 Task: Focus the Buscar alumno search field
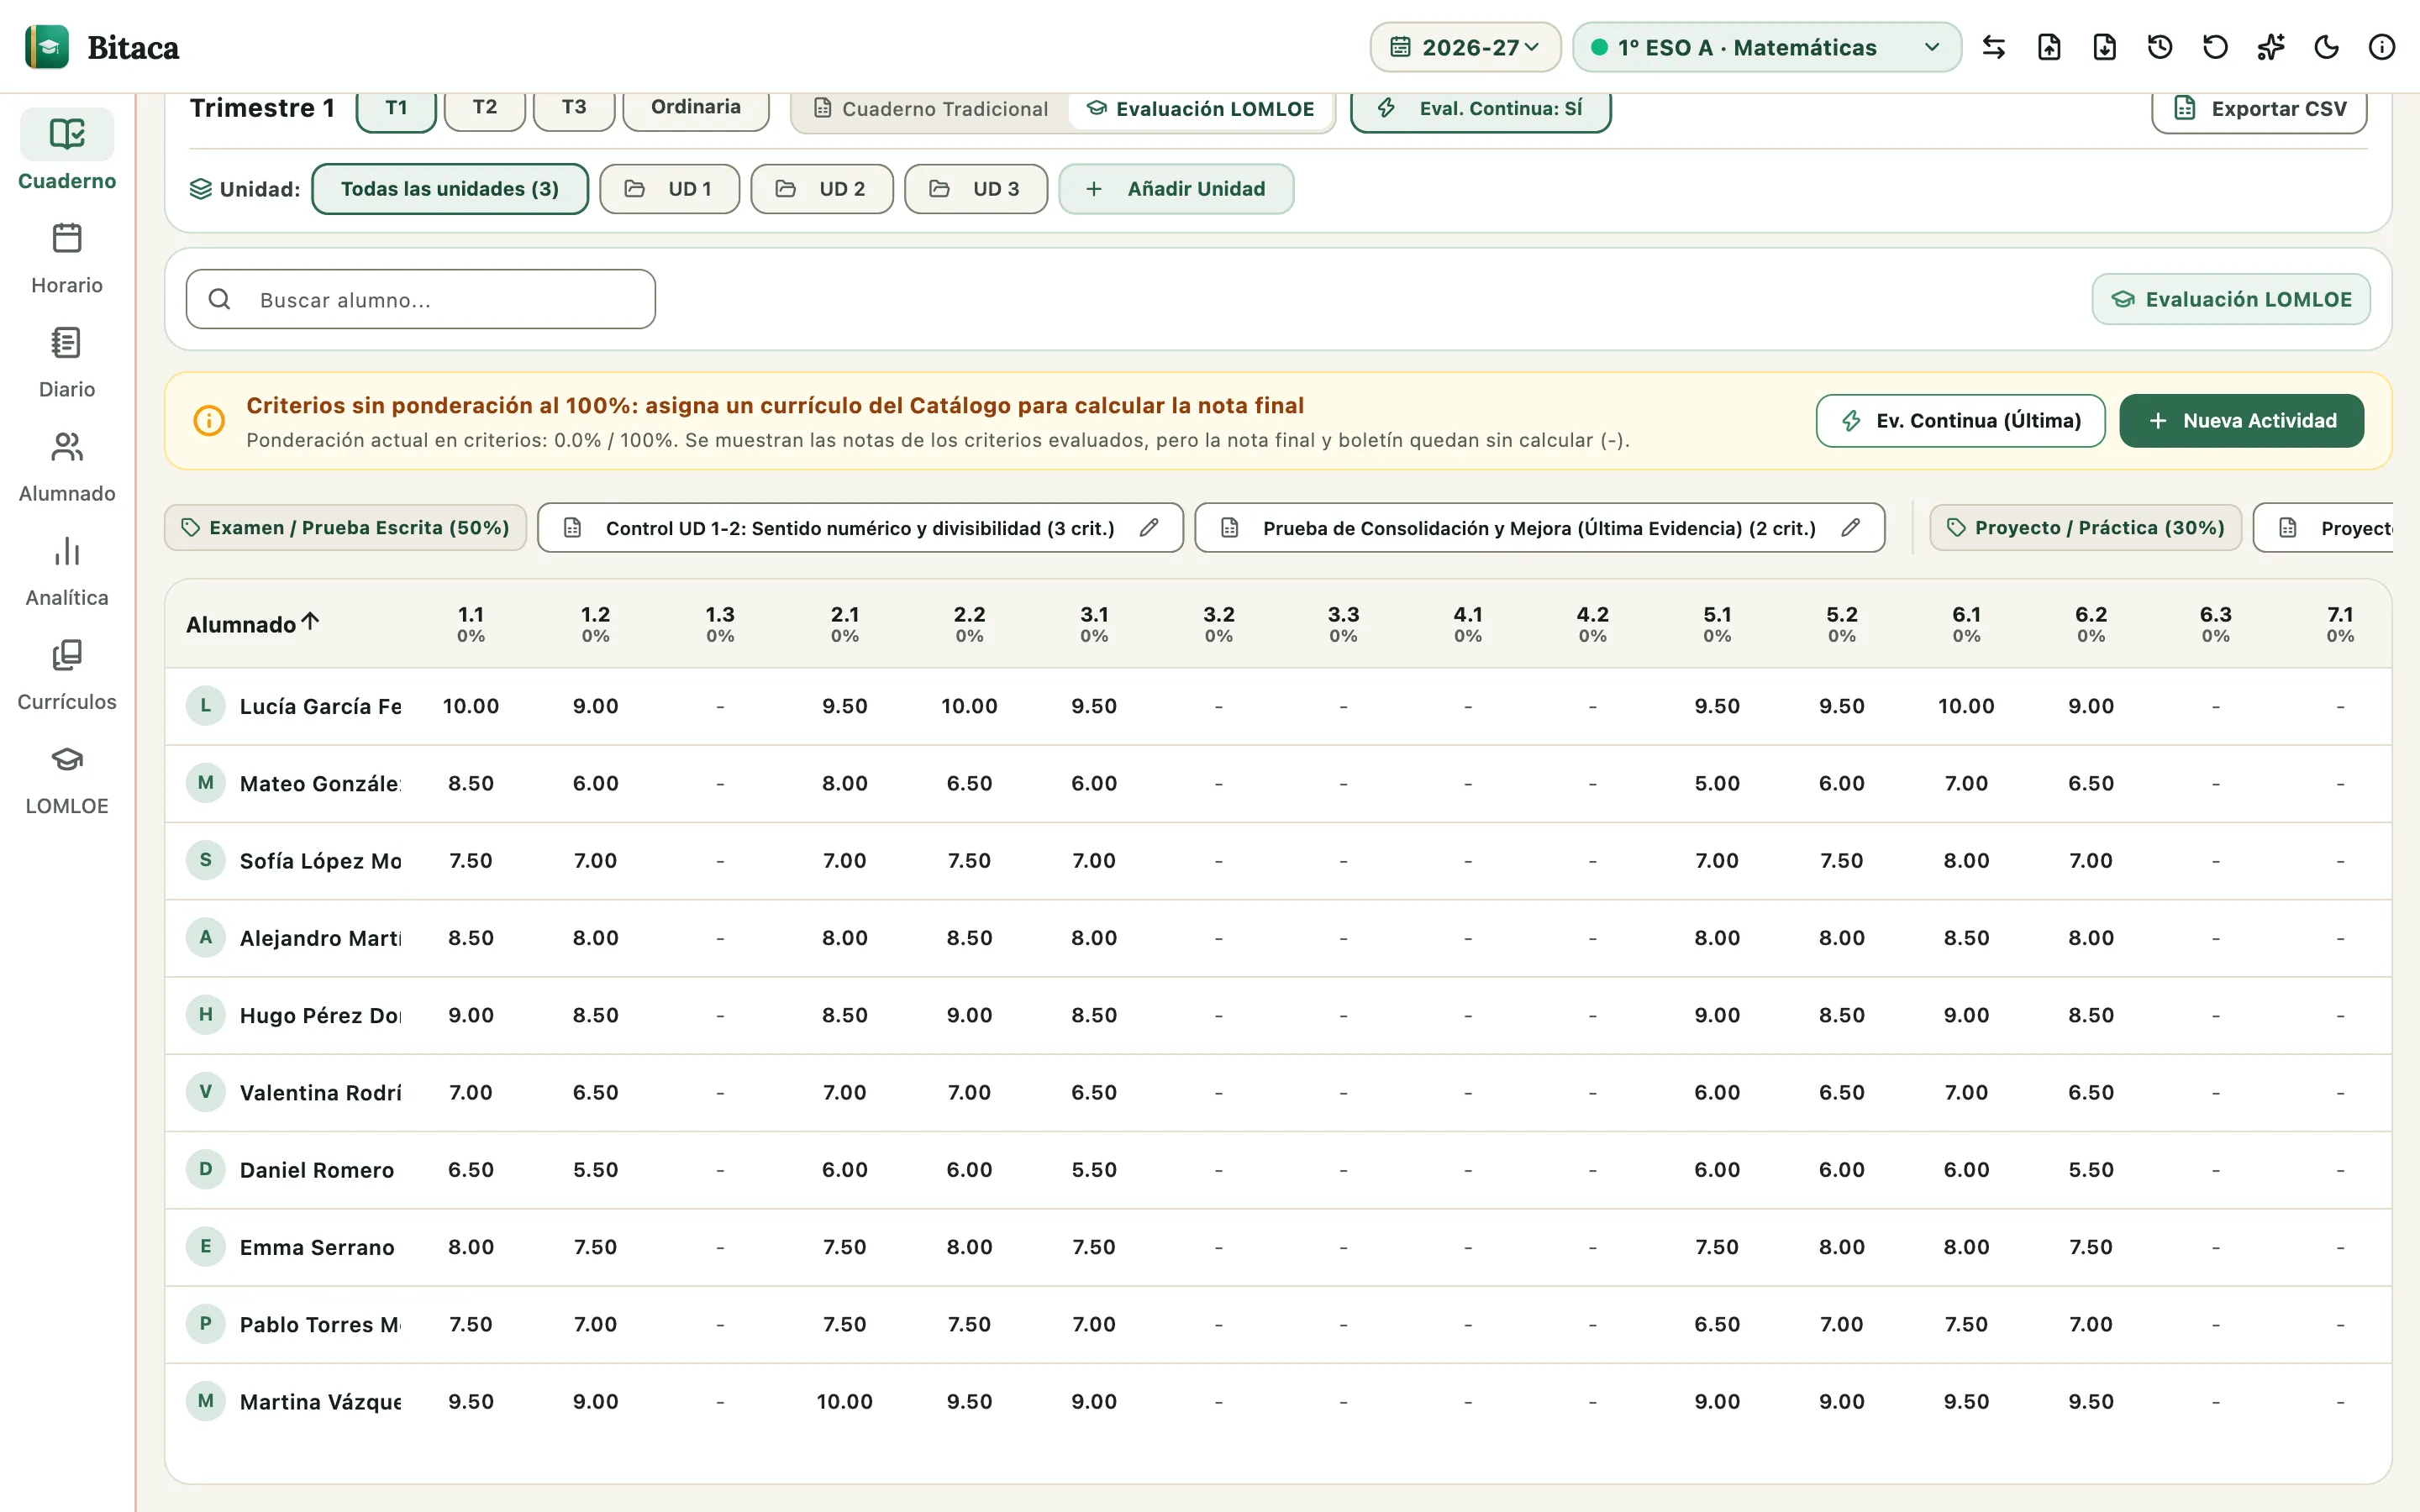click(420, 299)
